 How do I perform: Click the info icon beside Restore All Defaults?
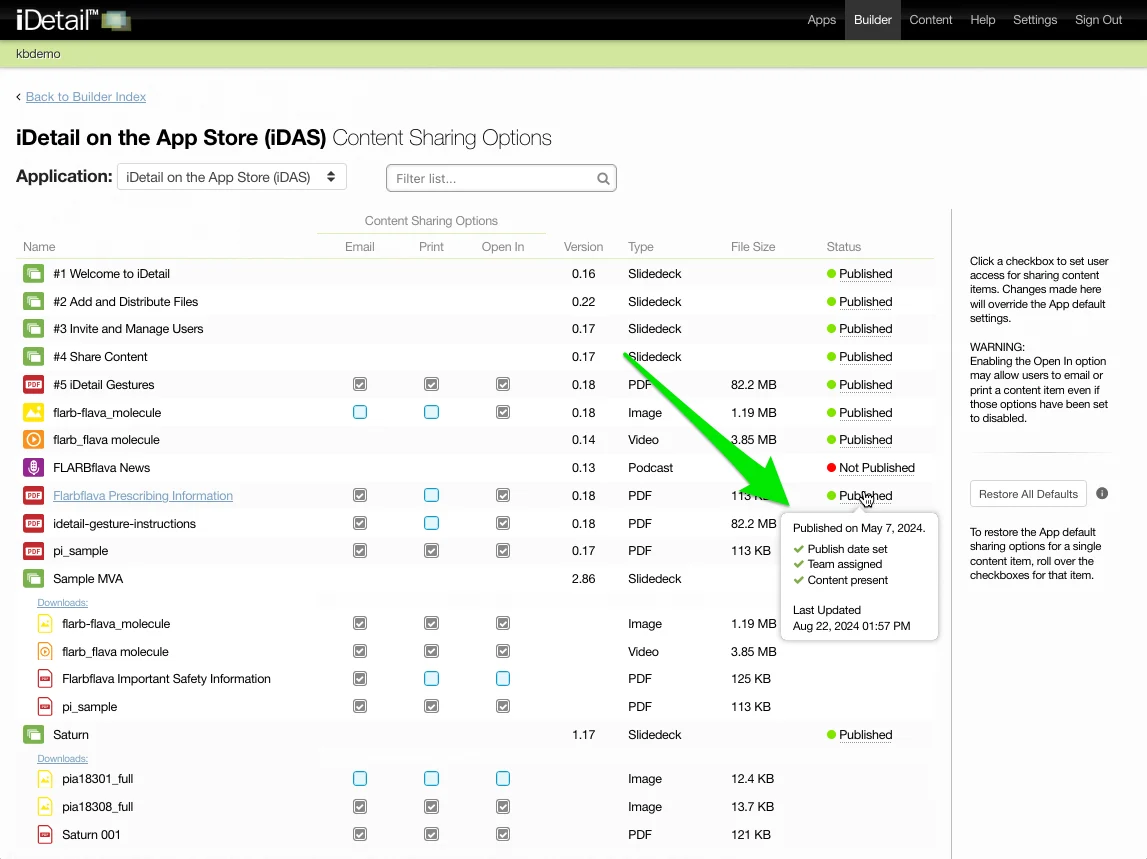(x=1102, y=494)
